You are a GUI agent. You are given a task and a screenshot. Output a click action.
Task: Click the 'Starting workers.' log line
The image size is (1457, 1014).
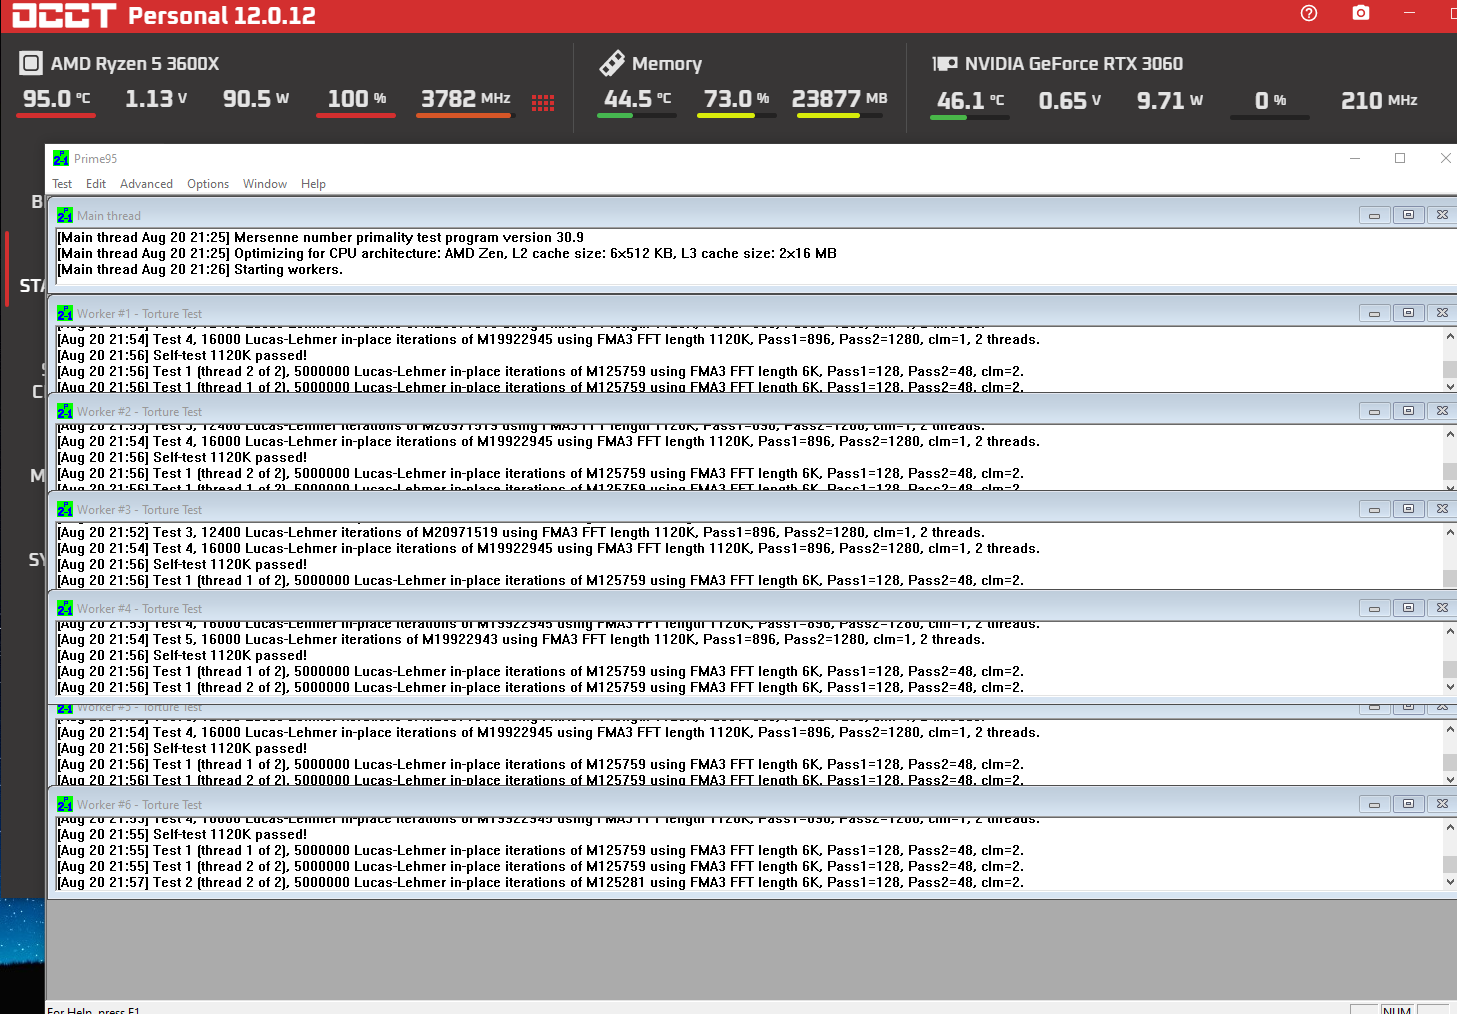[288, 270]
